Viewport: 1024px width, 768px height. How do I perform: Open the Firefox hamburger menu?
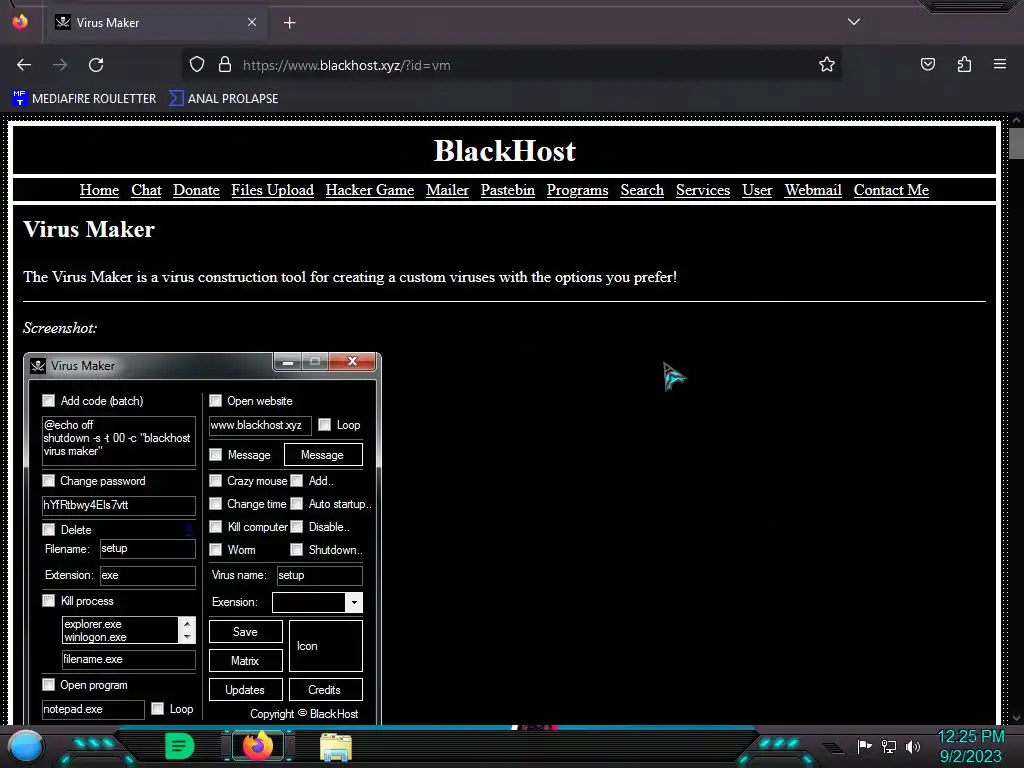(x=999, y=65)
